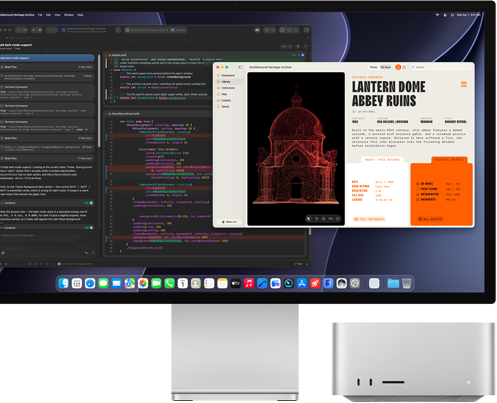
Task: Open Downloads folder in the Dock
Action: (393, 283)
